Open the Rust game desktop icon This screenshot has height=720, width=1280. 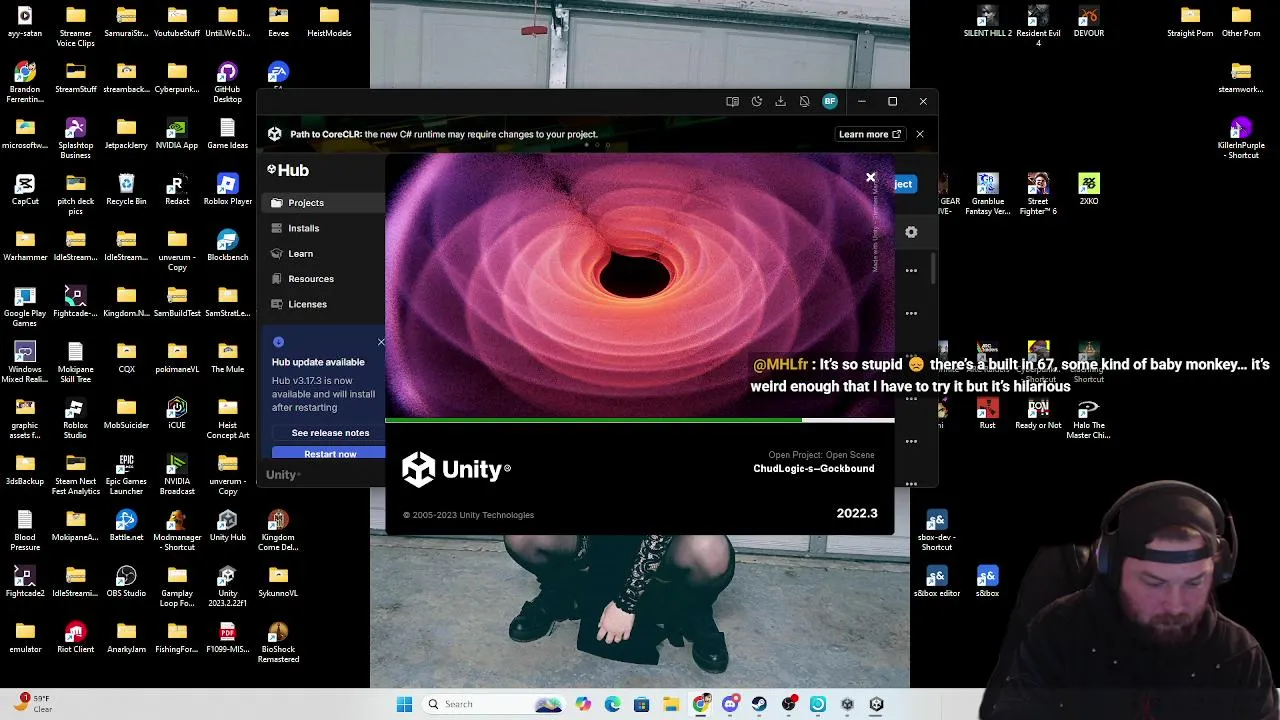coord(987,413)
